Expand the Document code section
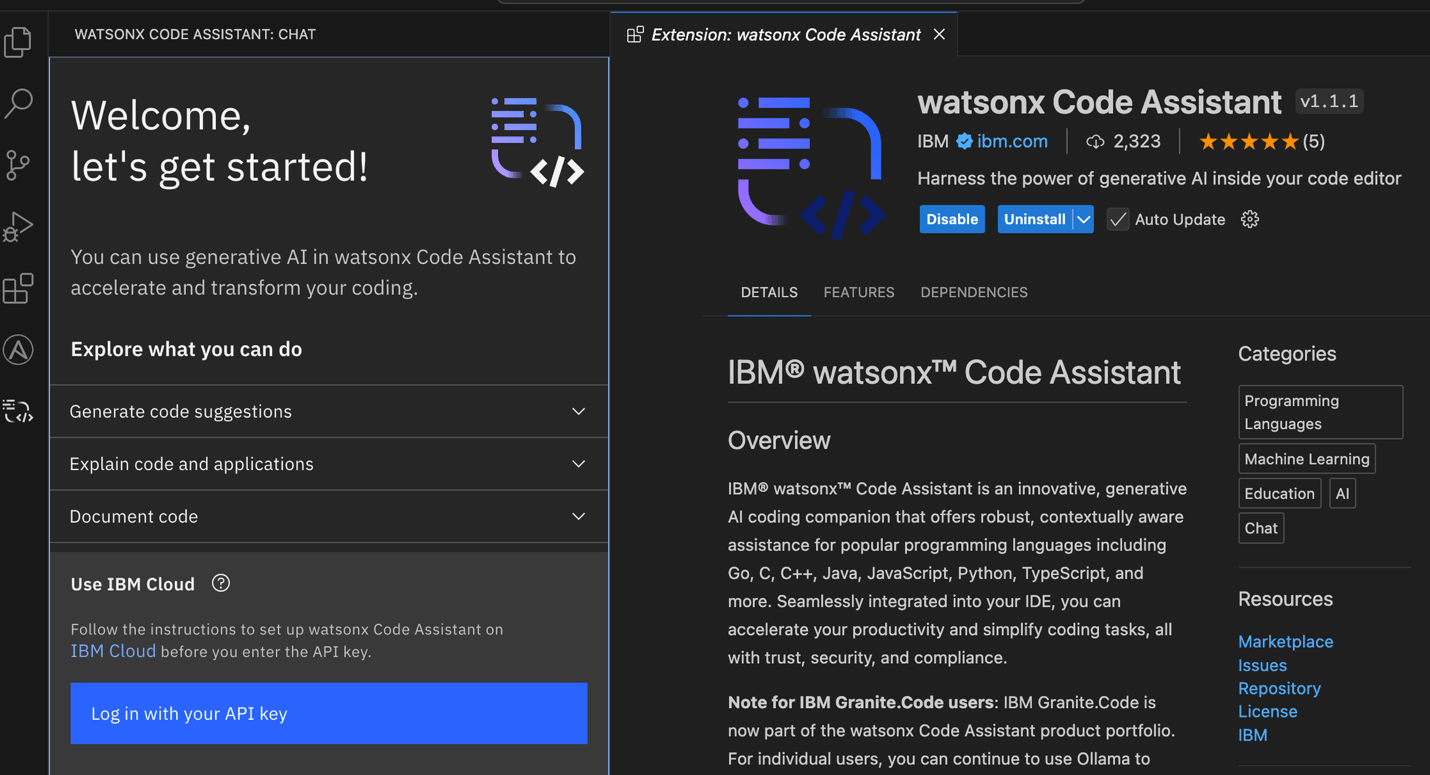Viewport: 1430px width, 775px height. pyautogui.click(x=329, y=516)
